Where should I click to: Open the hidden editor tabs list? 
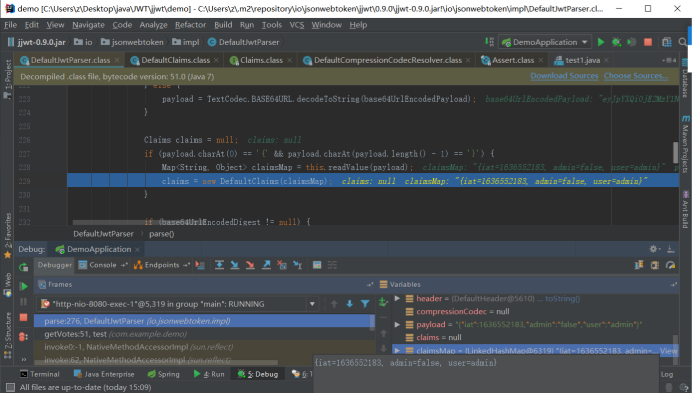pyautogui.click(x=669, y=60)
